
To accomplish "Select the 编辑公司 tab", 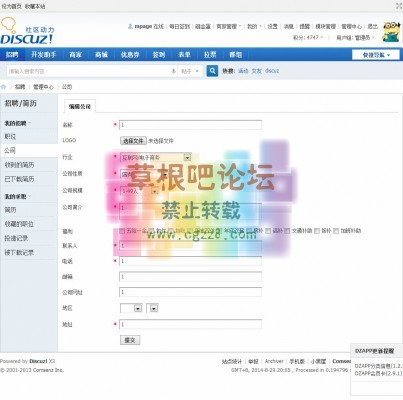I will (x=80, y=107).
